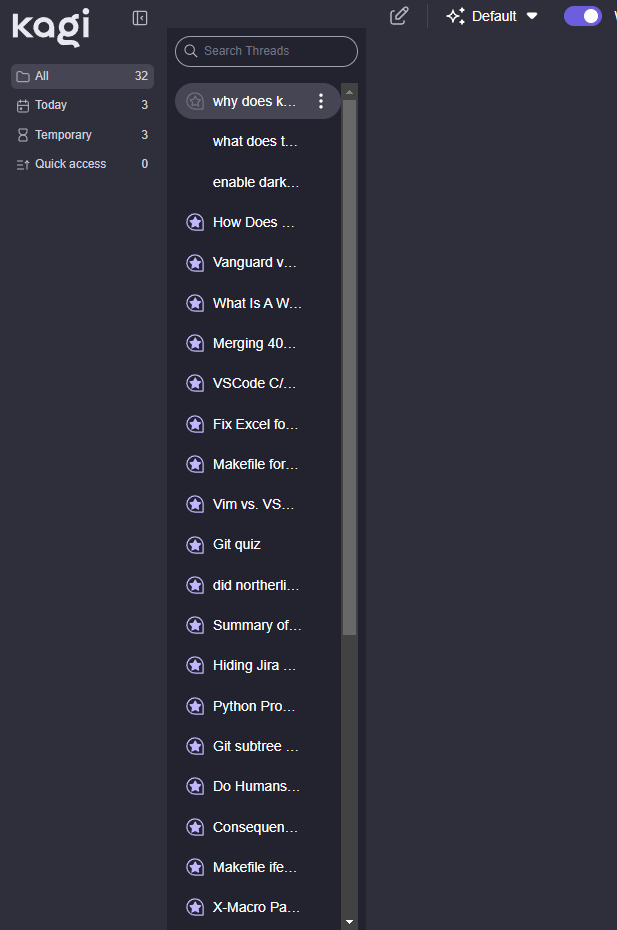Screen dimensions: 617x930
Task: Start a new thread with pencil icon
Action: pos(399,16)
